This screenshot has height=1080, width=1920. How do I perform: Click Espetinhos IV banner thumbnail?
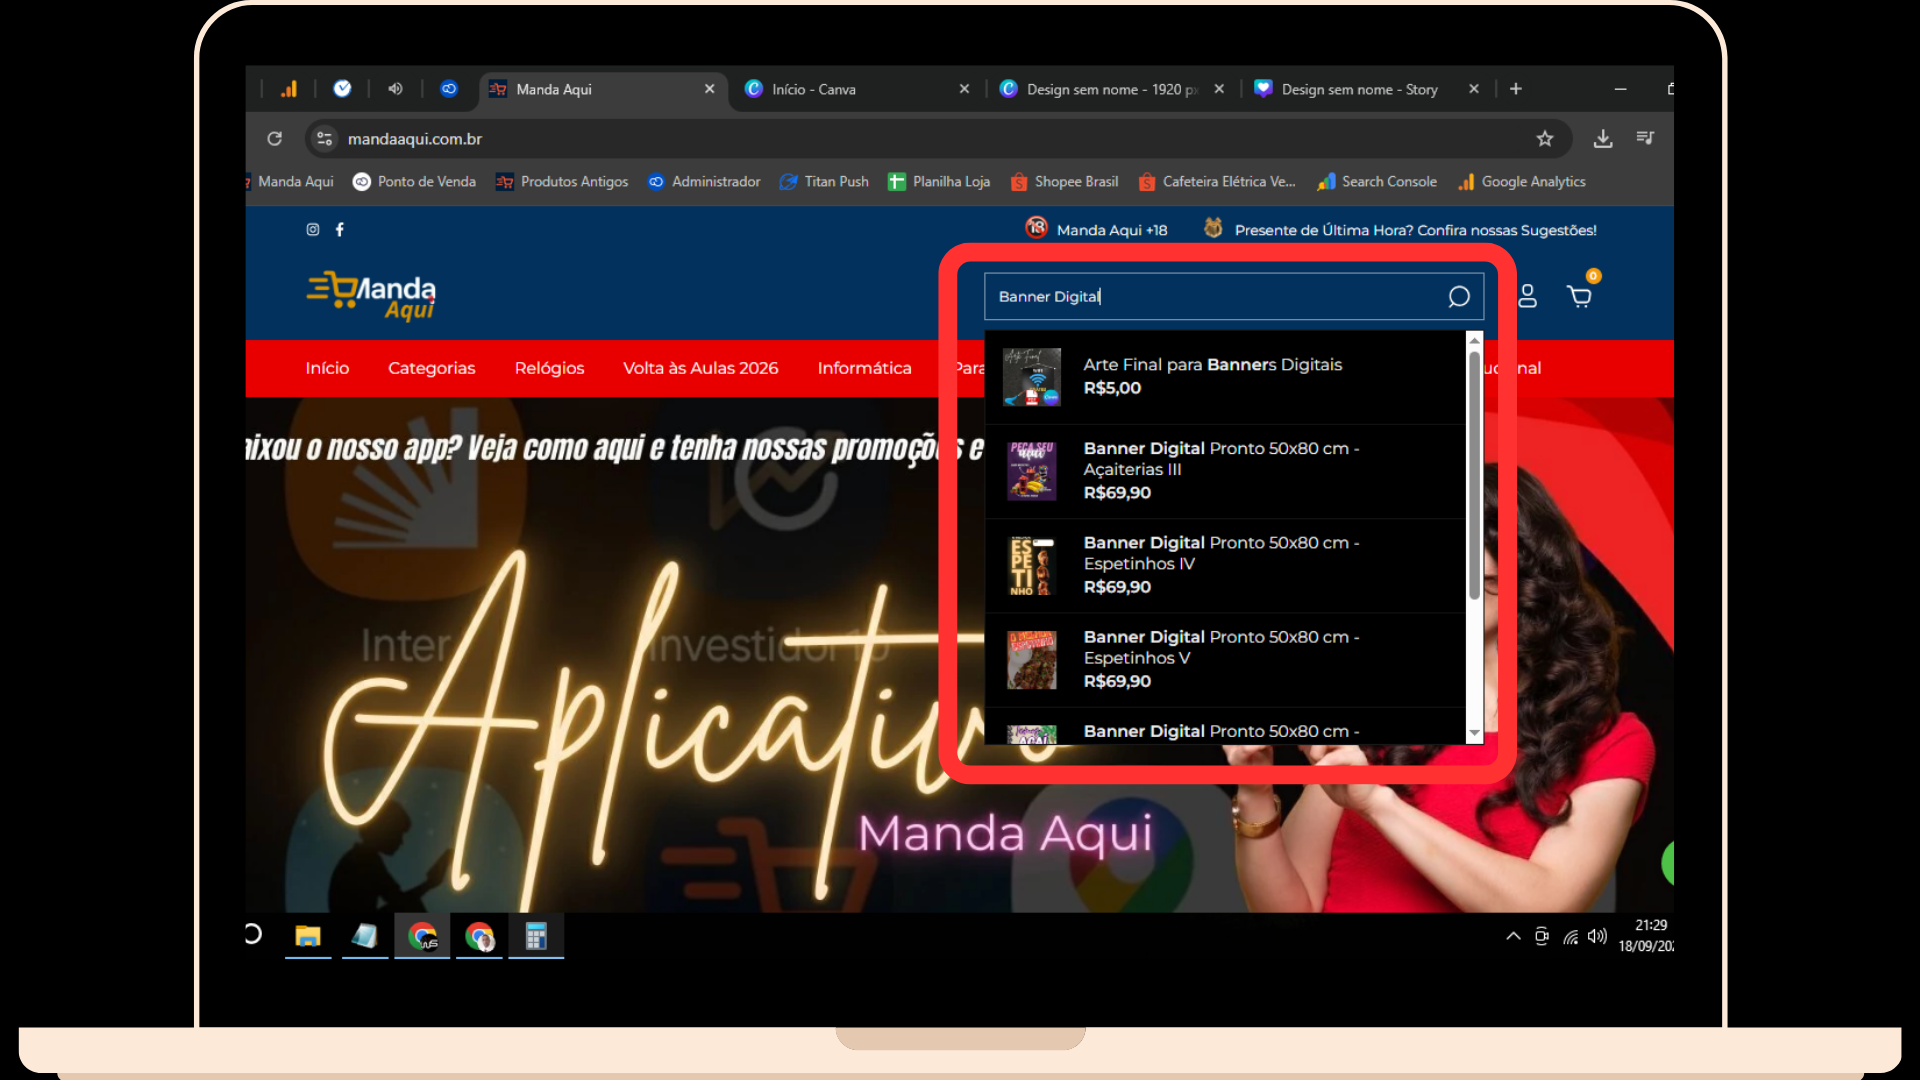1032,565
